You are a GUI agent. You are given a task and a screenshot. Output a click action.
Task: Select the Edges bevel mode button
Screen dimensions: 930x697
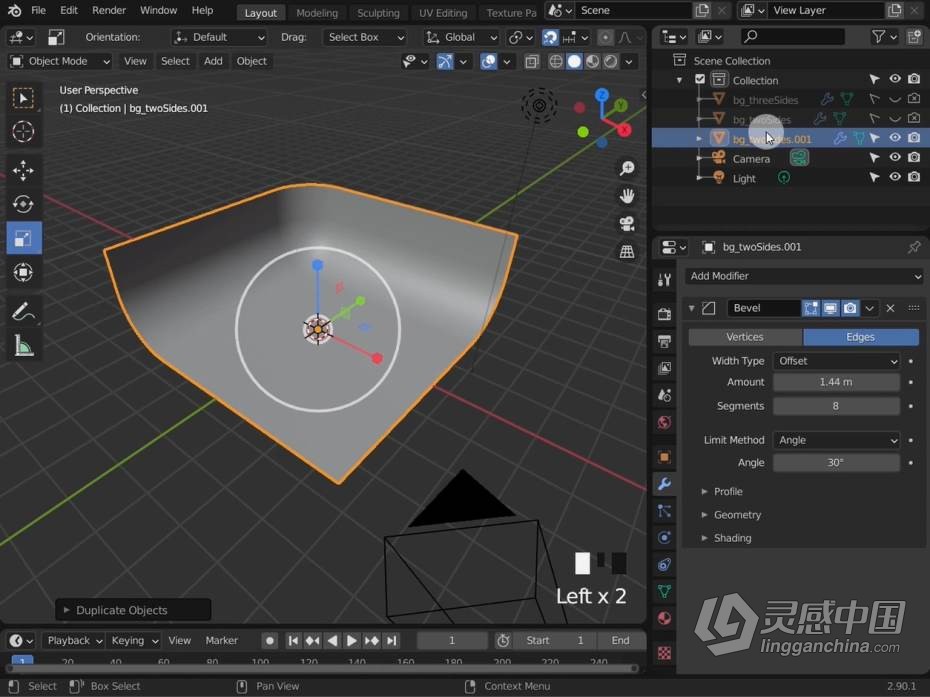tap(861, 337)
